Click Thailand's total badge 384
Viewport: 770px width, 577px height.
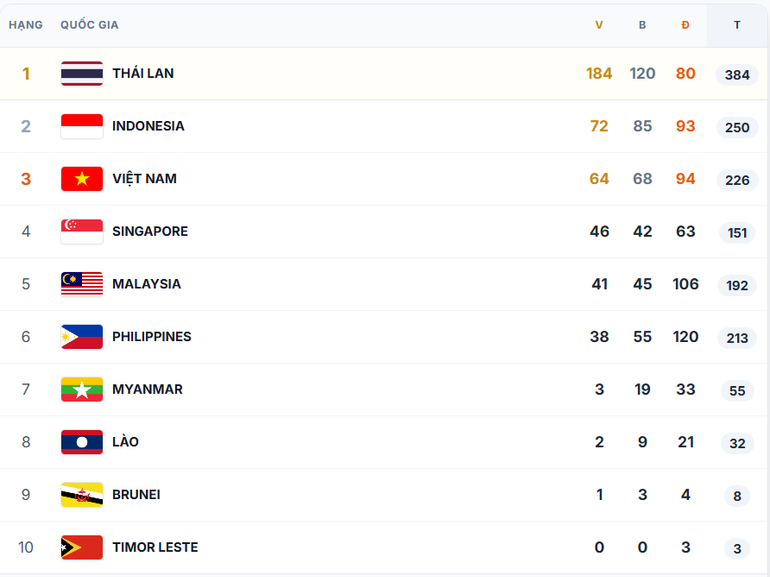[x=737, y=75]
